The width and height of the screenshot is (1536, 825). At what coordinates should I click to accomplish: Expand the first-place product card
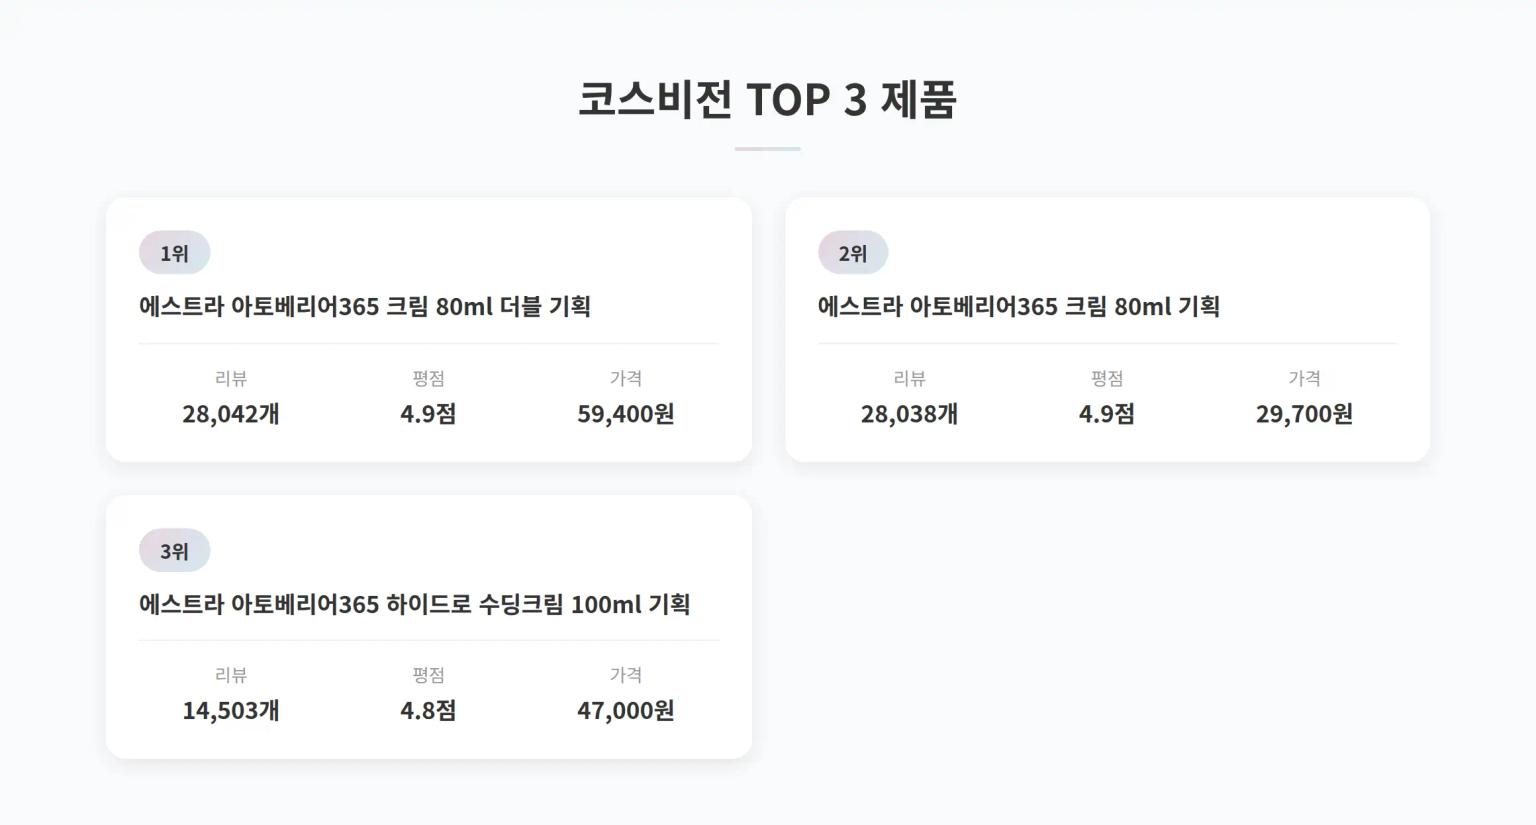click(x=428, y=330)
